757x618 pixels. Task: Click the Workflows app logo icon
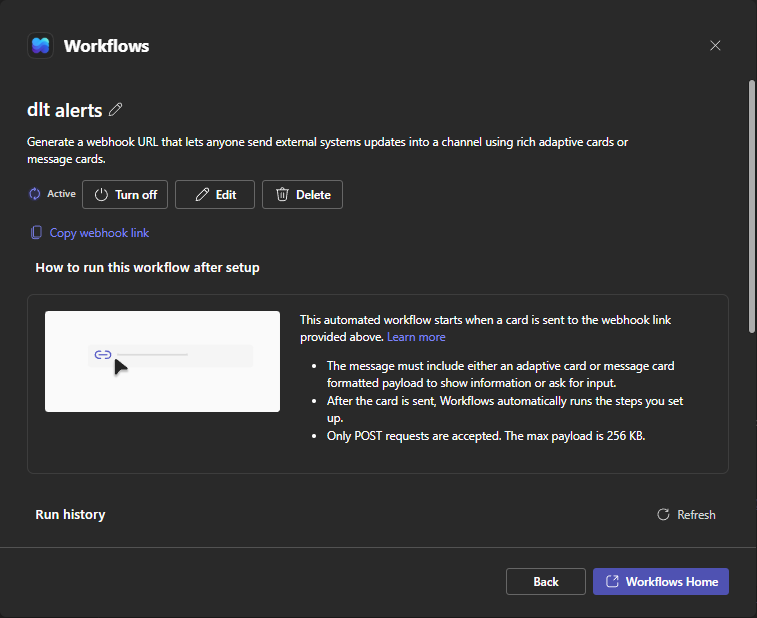pos(41,46)
